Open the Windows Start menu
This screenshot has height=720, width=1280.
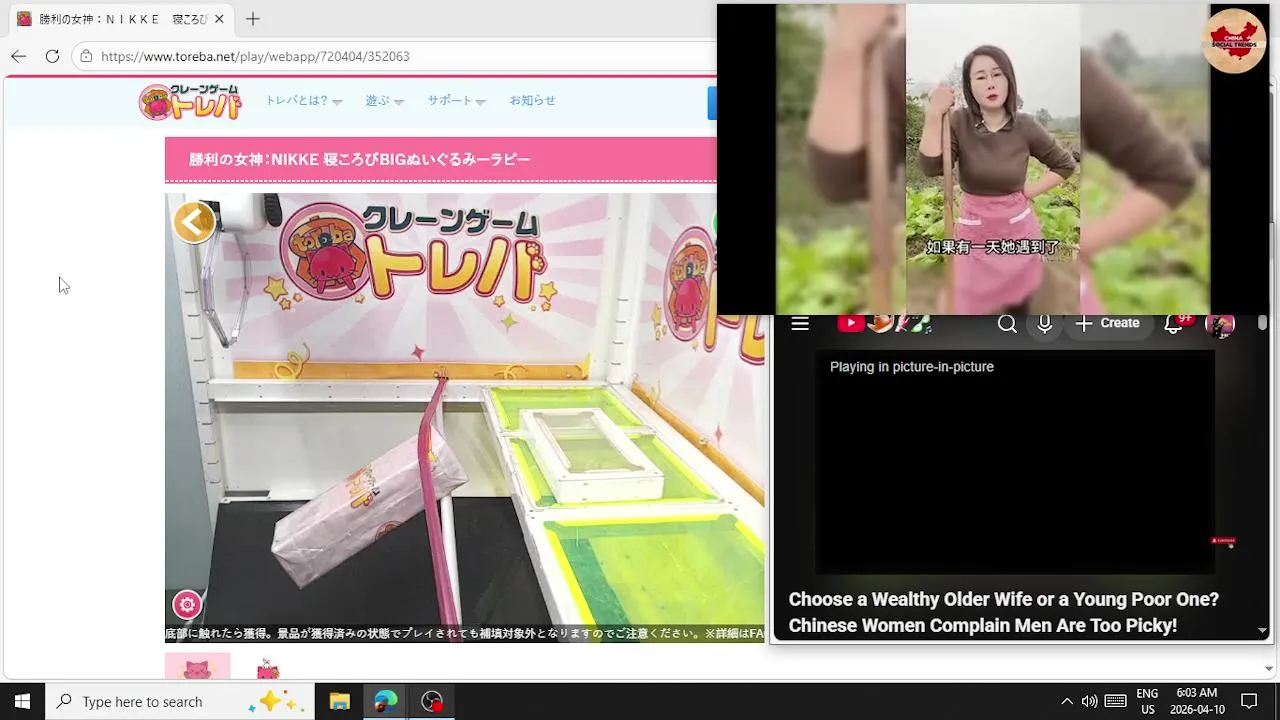[22, 701]
